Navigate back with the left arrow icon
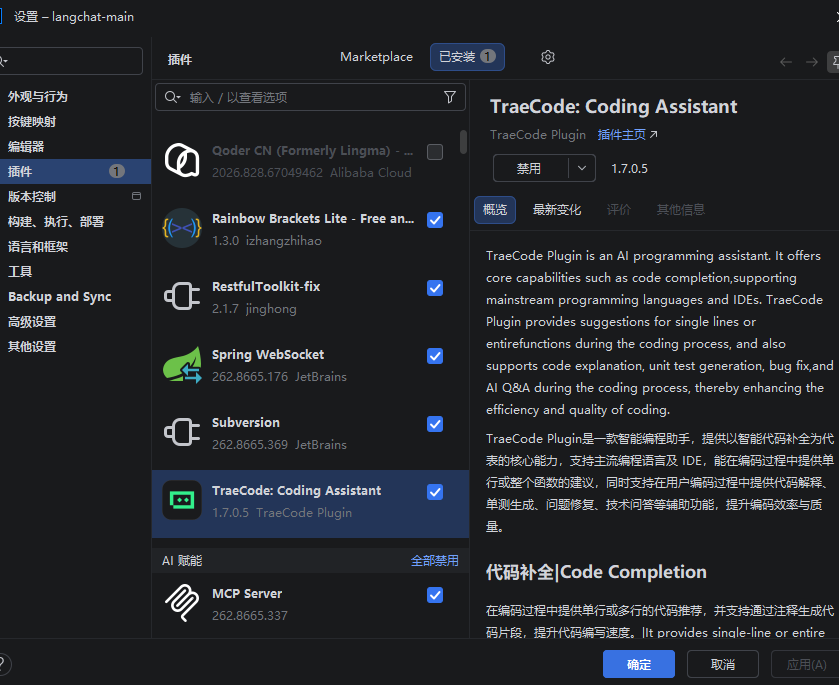The height and width of the screenshot is (685, 839). (785, 62)
